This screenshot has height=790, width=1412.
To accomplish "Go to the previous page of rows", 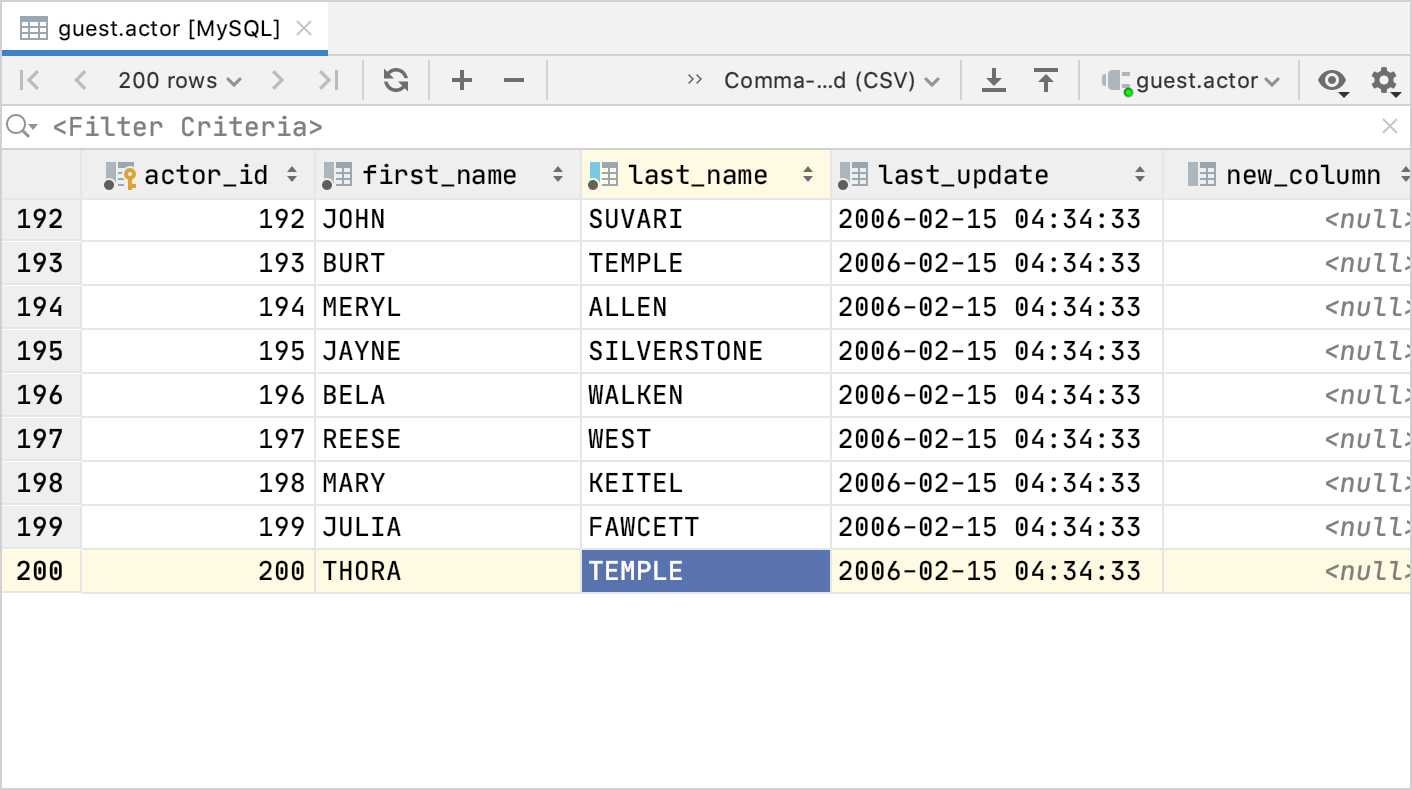I will (x=80, y=80).
